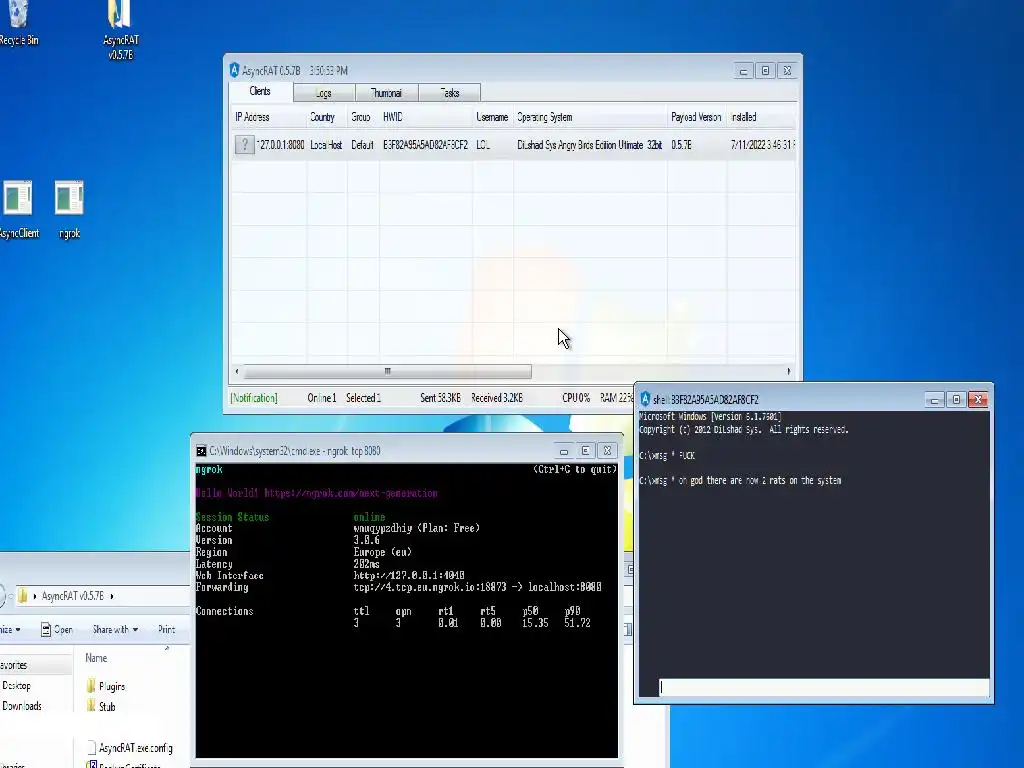Open the Recycle Bin desktop icon
This screenshot has width=1024, height=768.
(x=18, y=23)
